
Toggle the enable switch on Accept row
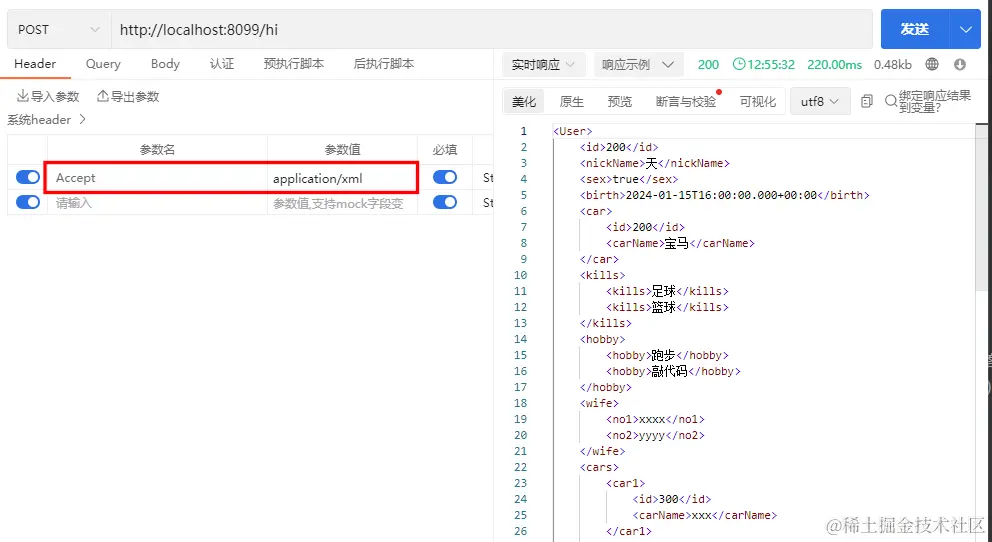[x=28, y=177]
